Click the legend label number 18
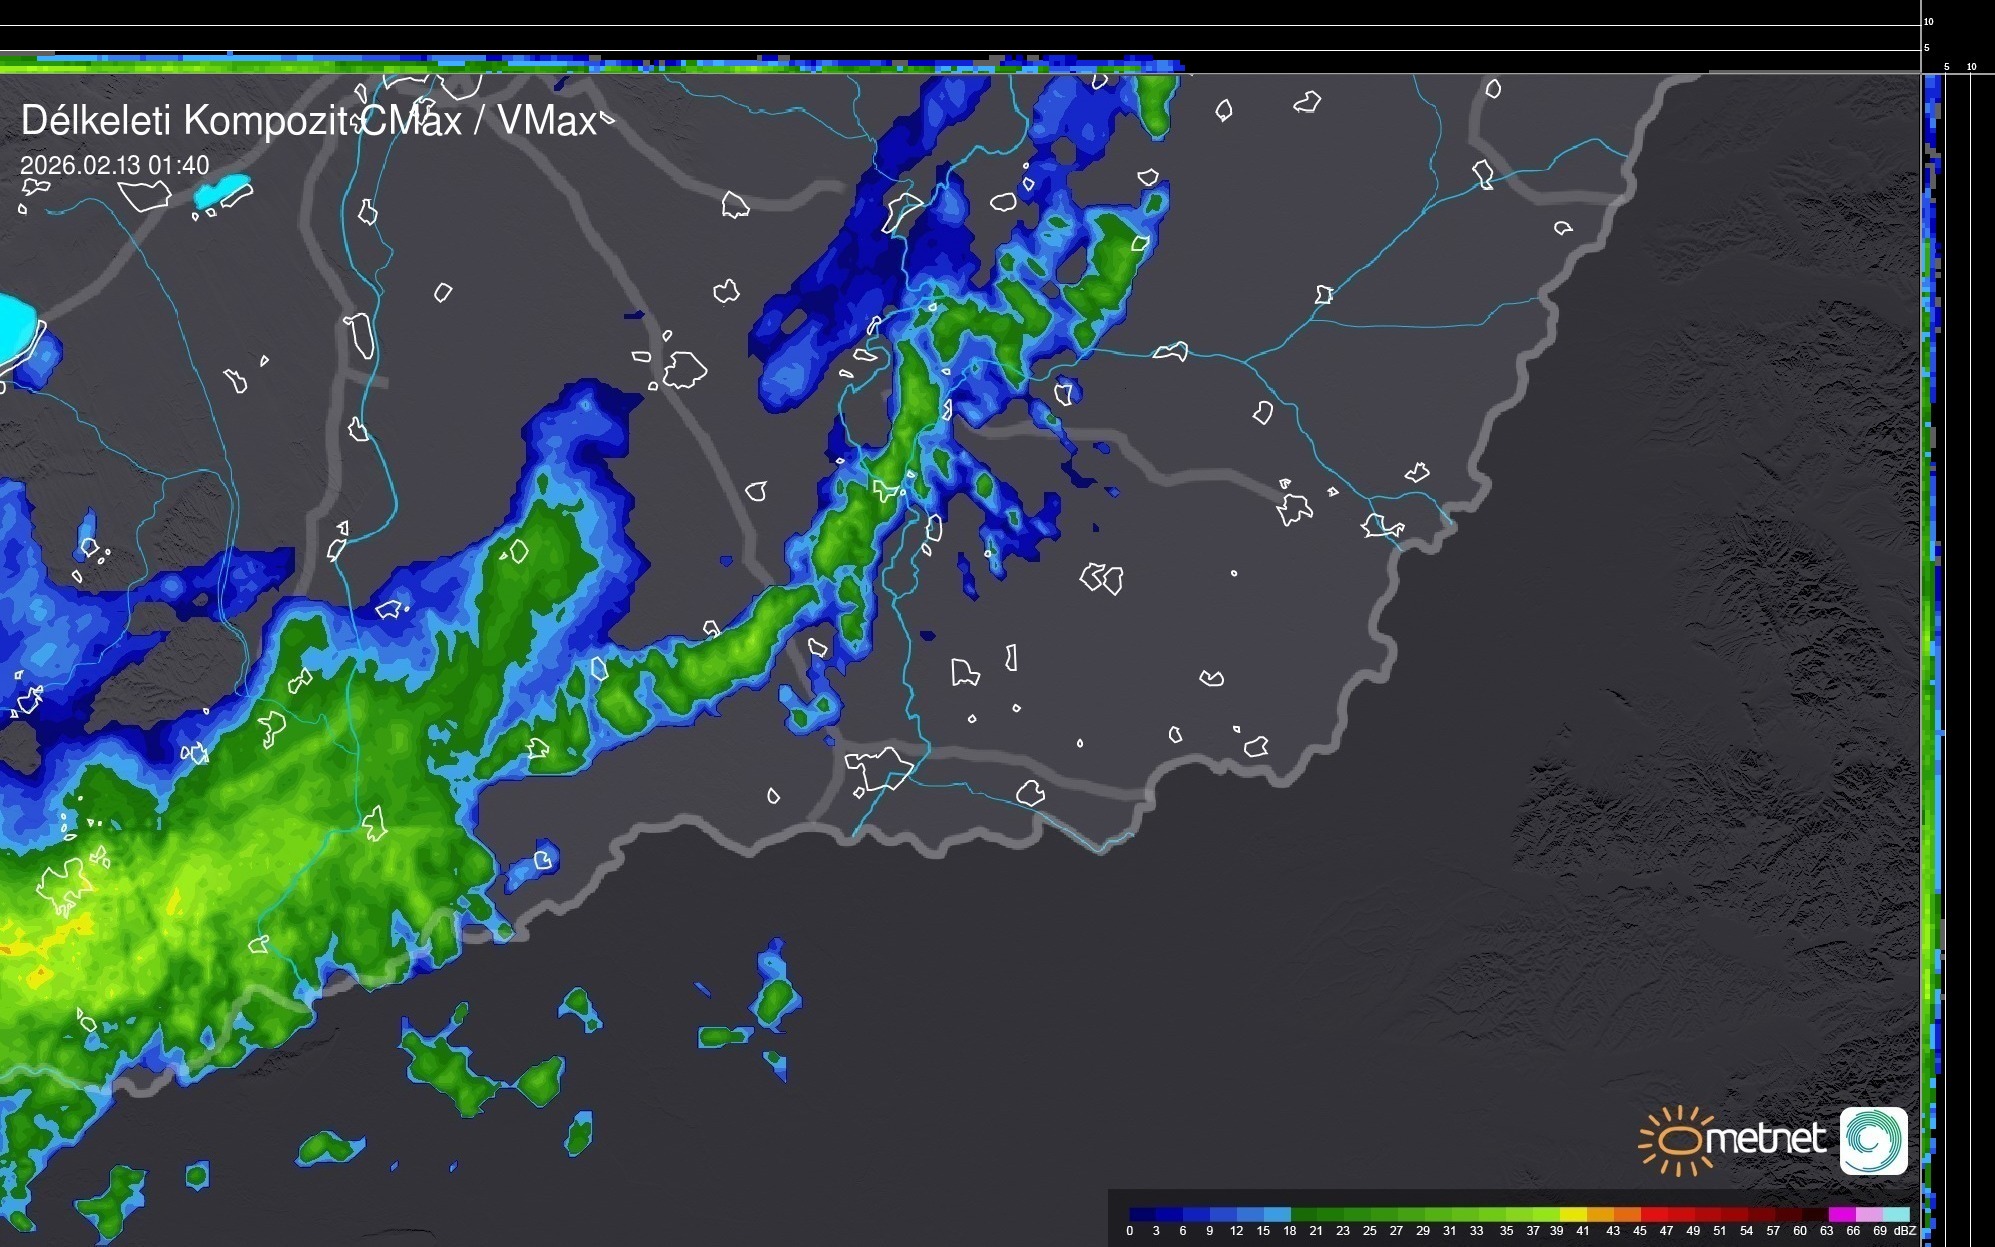 click(x=1289, y=1231)
